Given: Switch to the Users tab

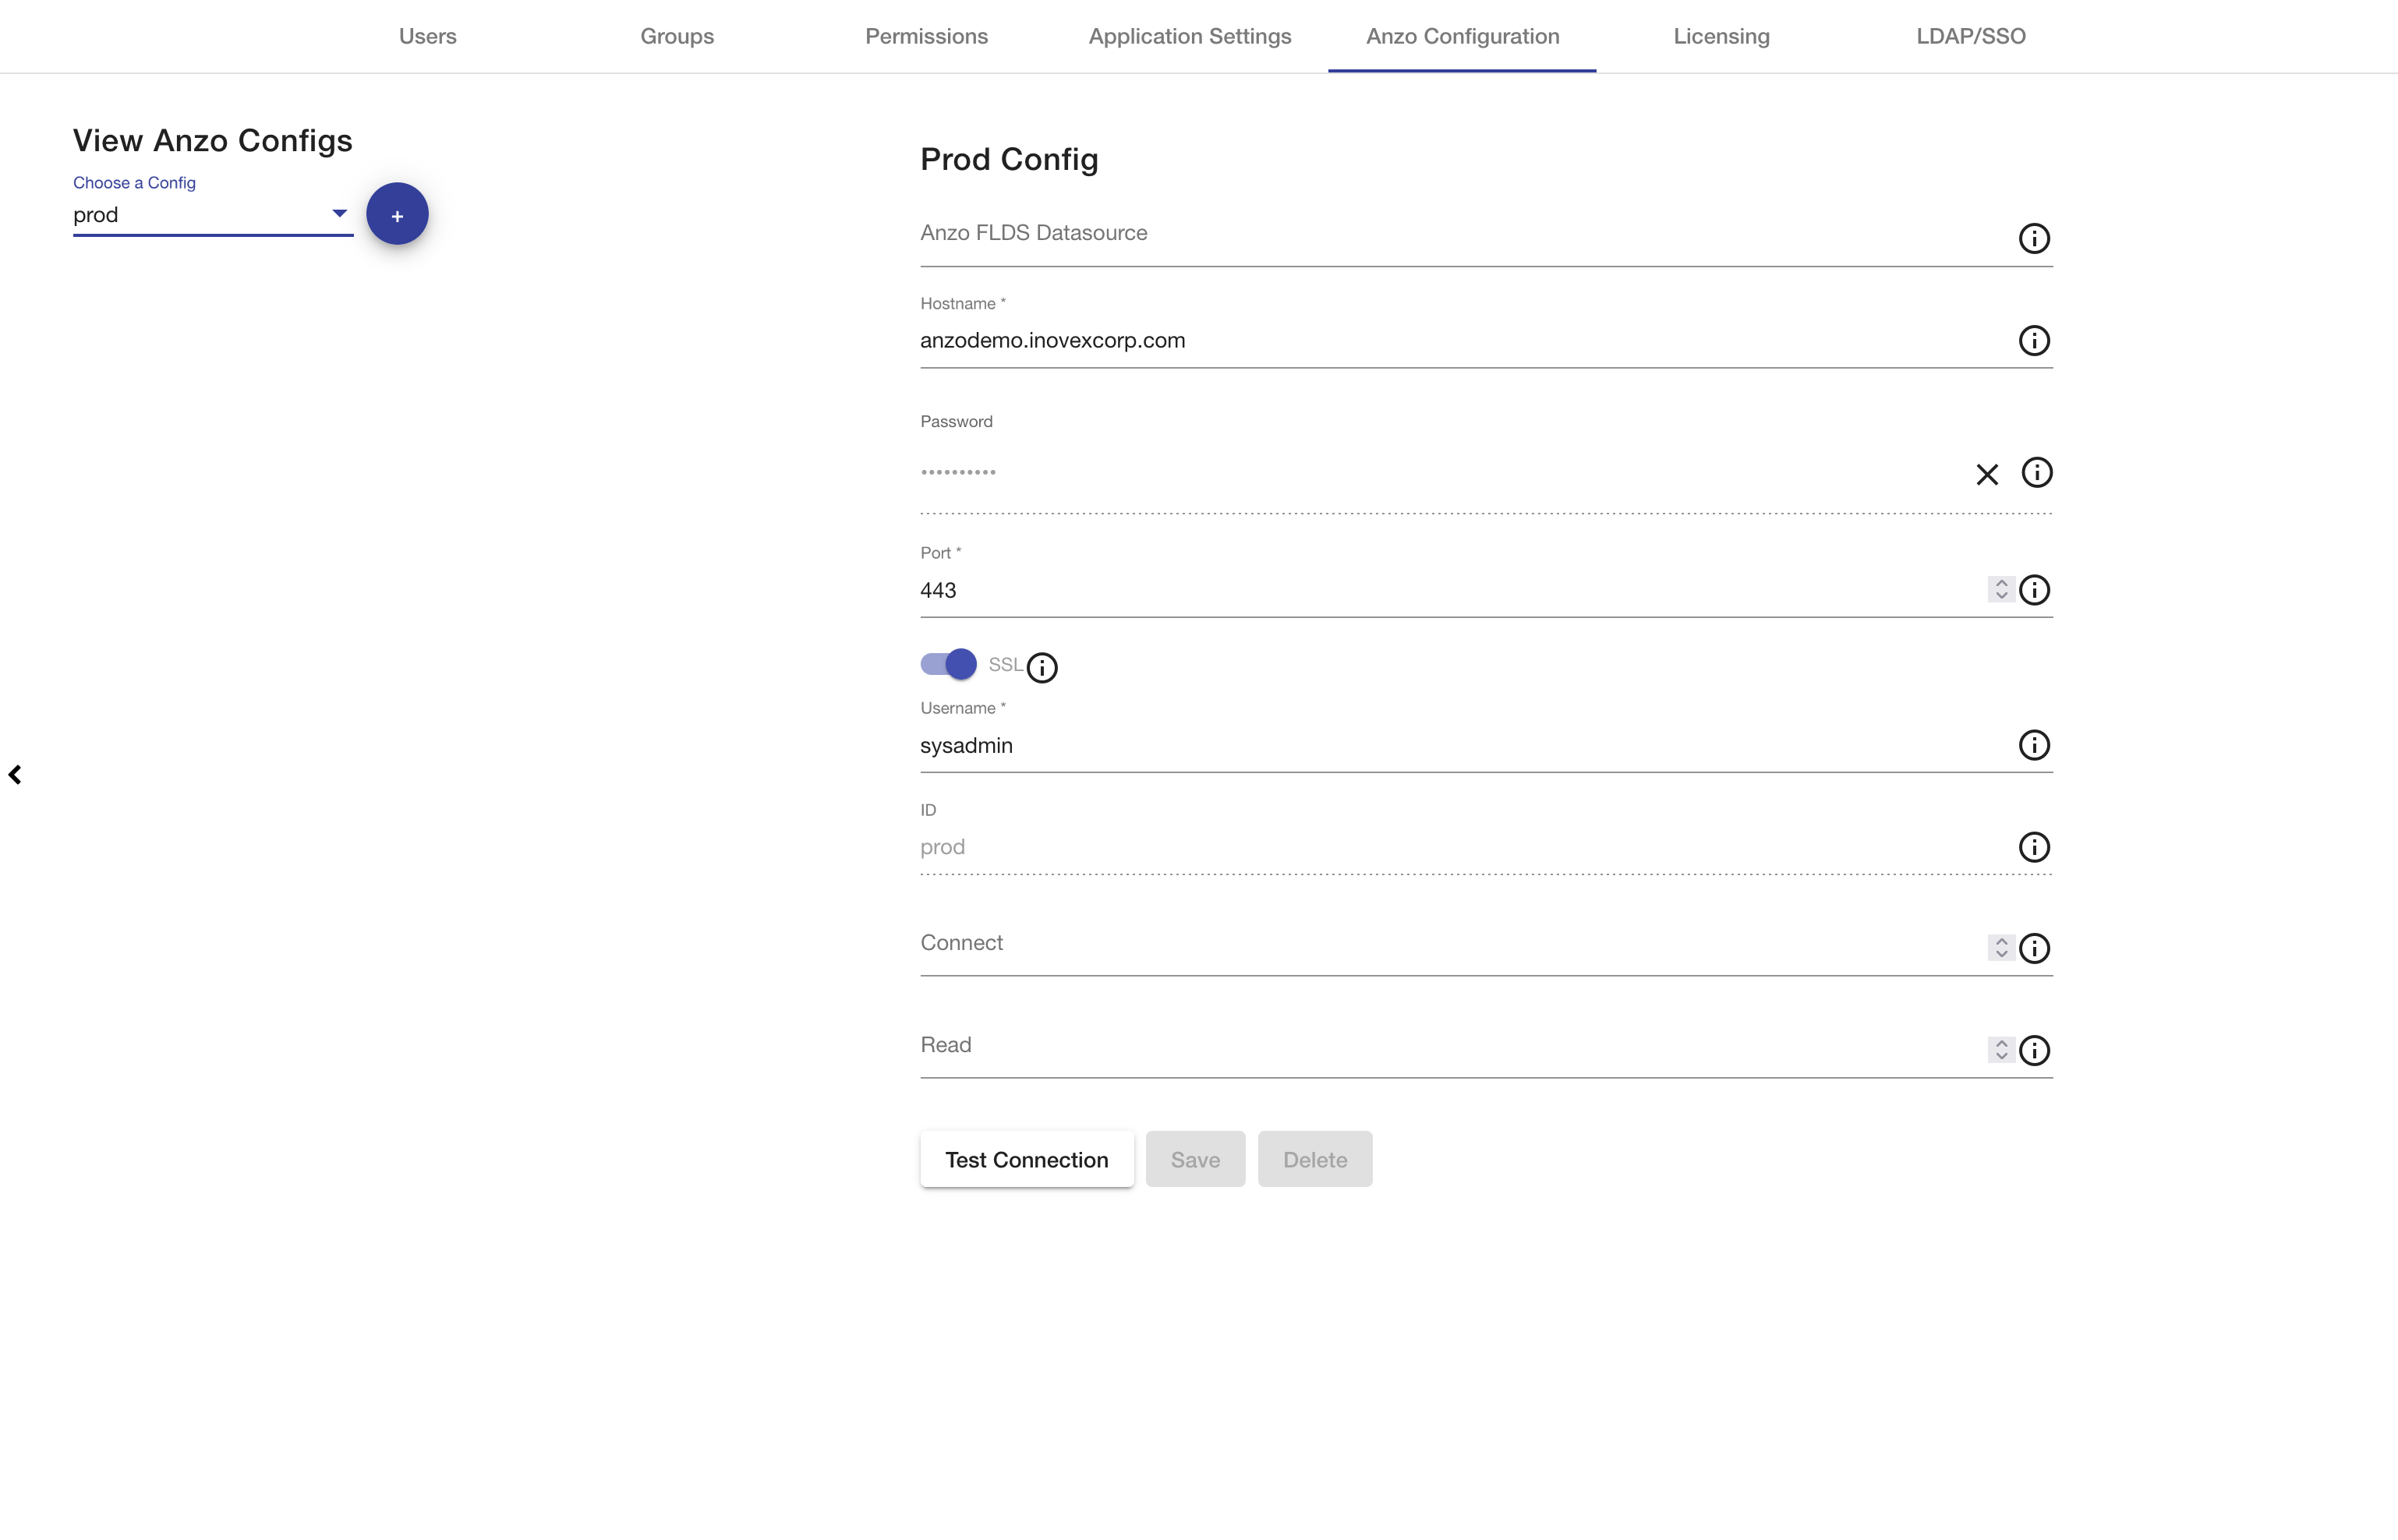Looking at the screenshot, I should (x=428, y=36).
